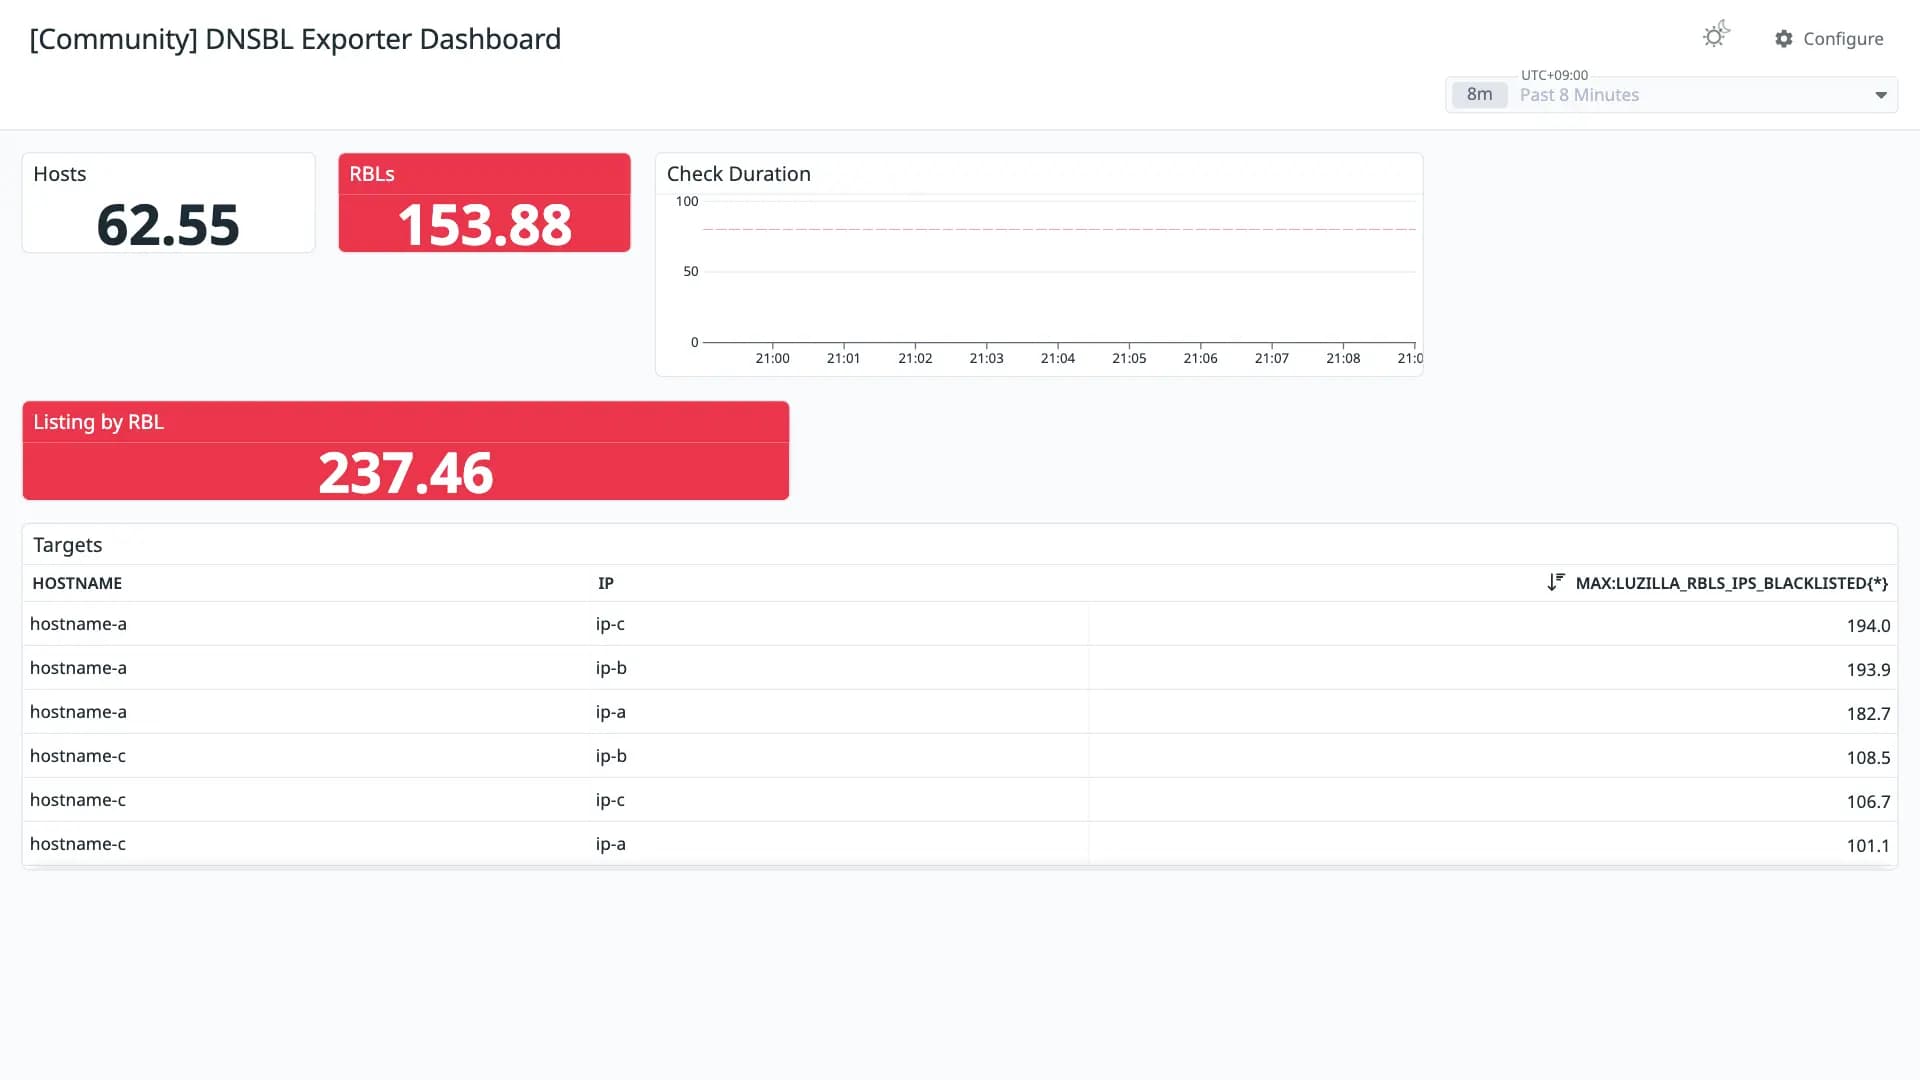
Task: Click the Check Duration widget title
Action: coord(738,174)
